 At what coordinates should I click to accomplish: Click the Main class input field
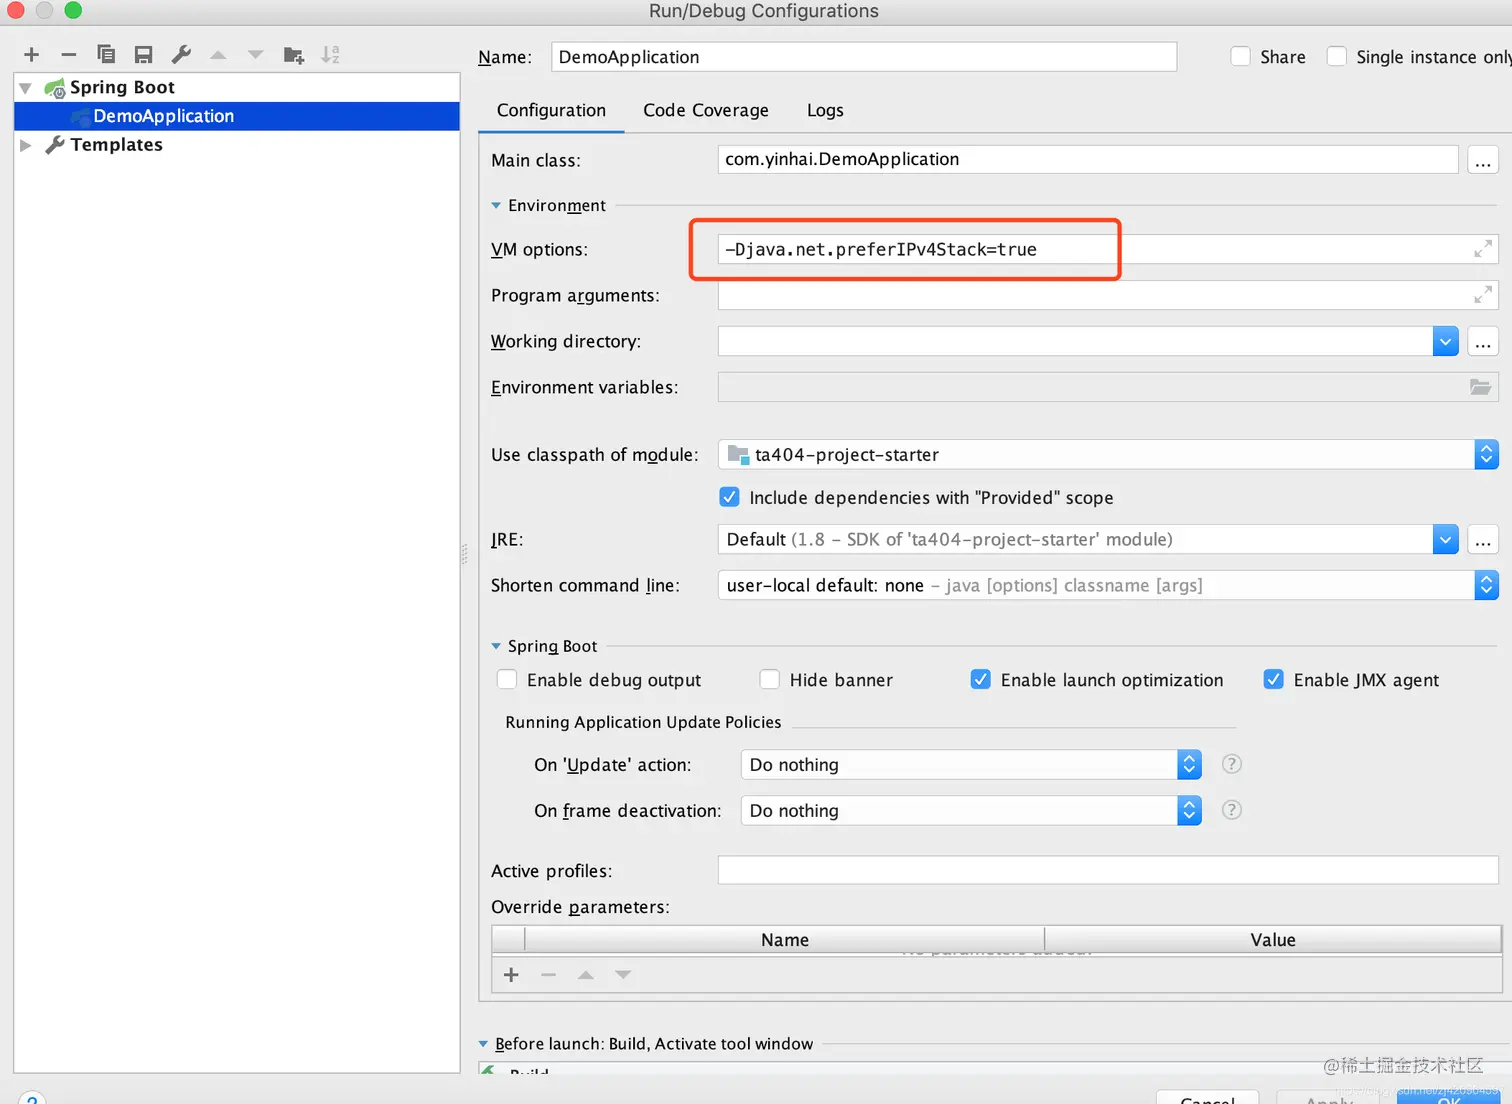click(1088, 159)
